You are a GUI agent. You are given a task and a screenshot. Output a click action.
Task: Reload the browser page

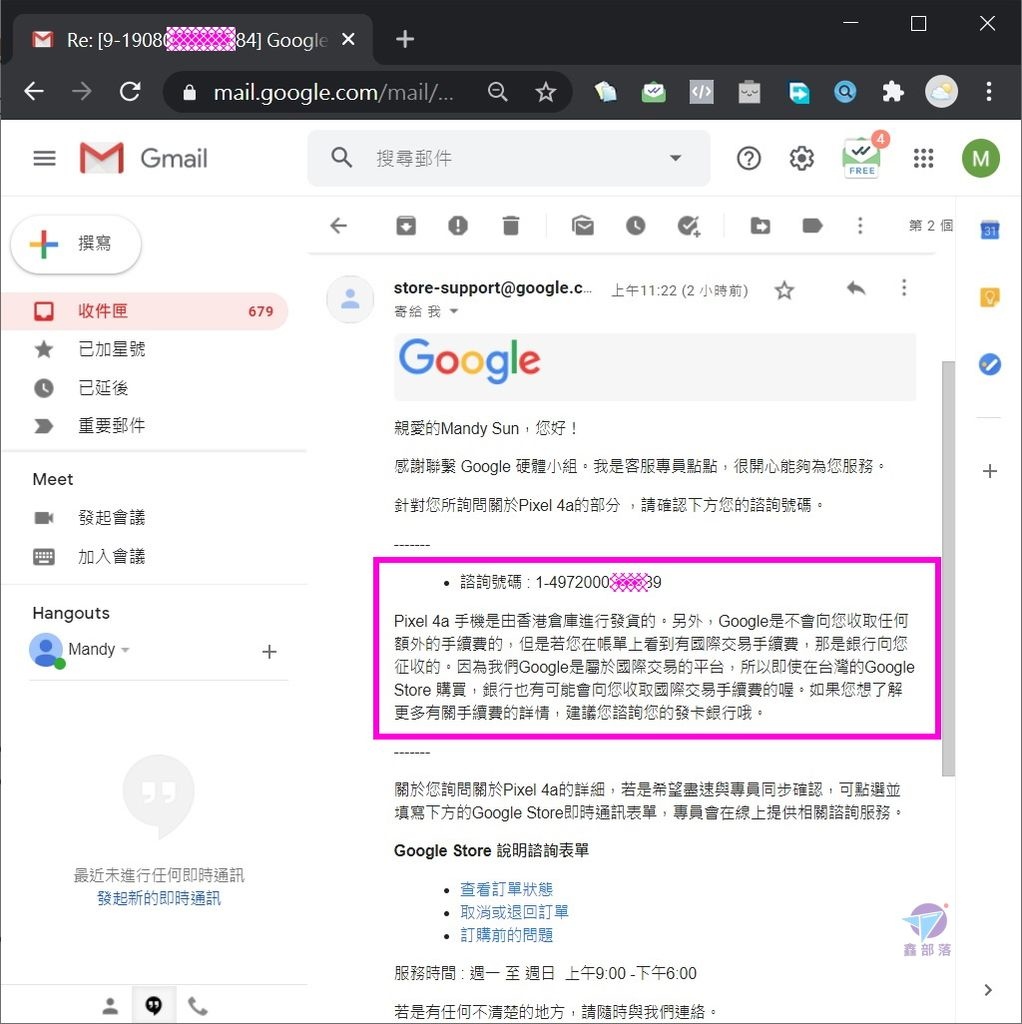[130, 91]
